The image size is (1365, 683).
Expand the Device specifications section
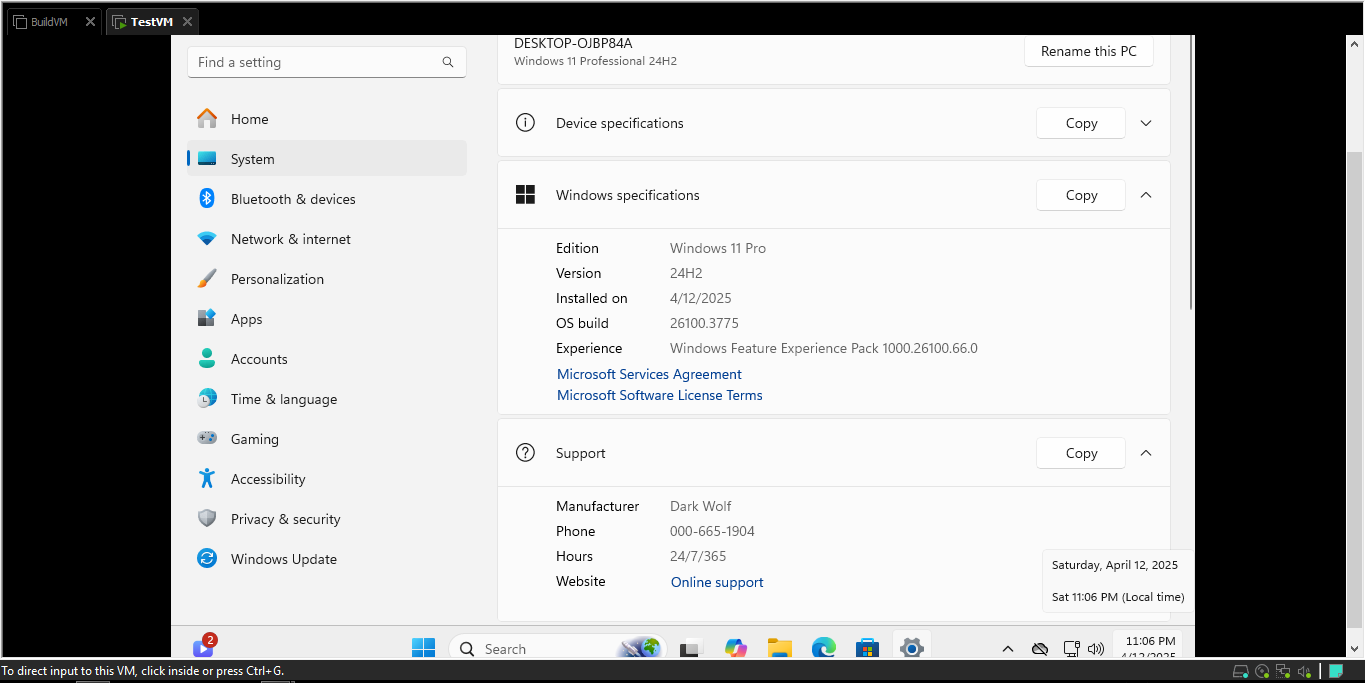click(1146, 123)
